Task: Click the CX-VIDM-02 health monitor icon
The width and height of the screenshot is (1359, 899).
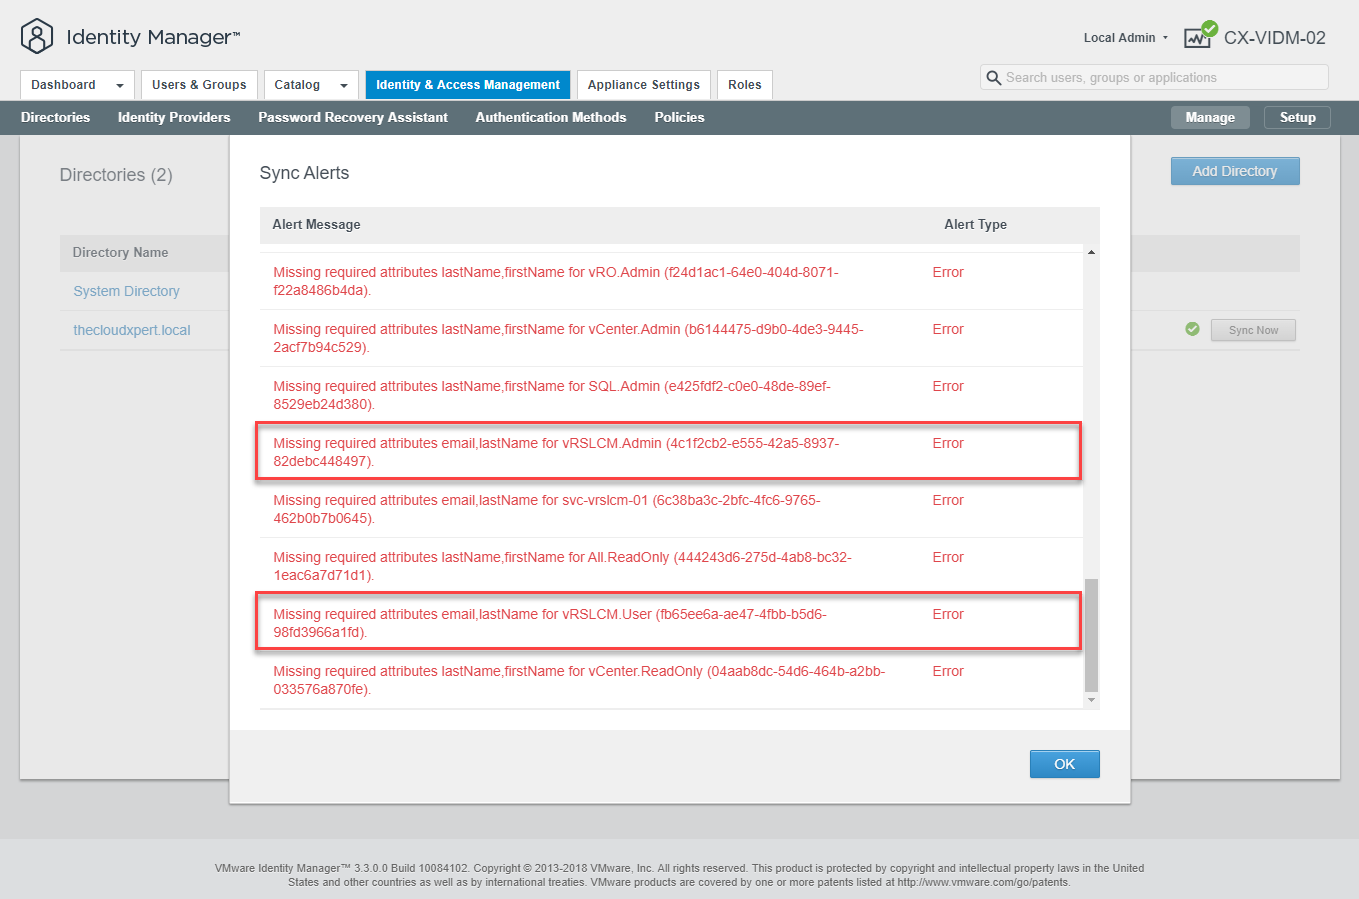Action: pos(1199,36)
